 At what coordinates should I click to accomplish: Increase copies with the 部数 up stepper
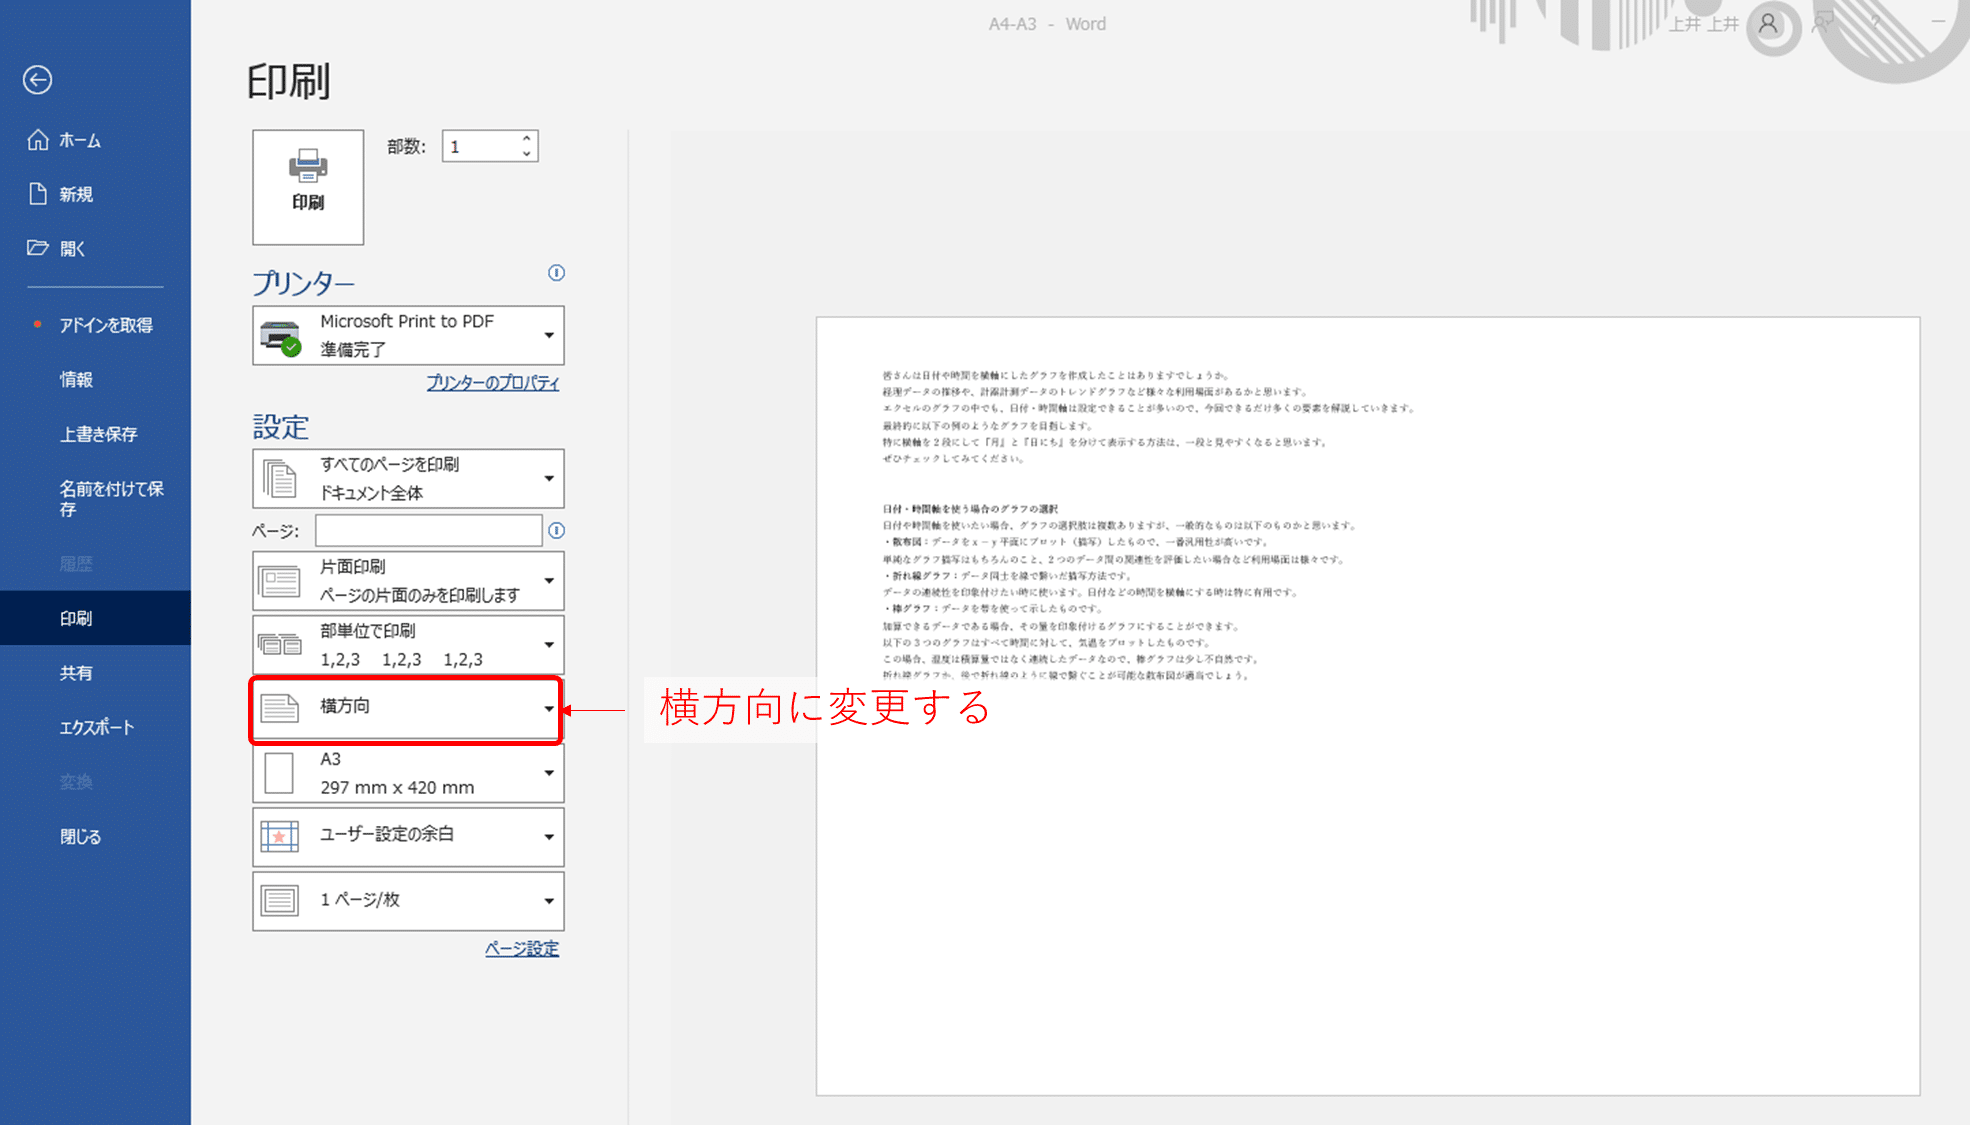pos(527,138)
